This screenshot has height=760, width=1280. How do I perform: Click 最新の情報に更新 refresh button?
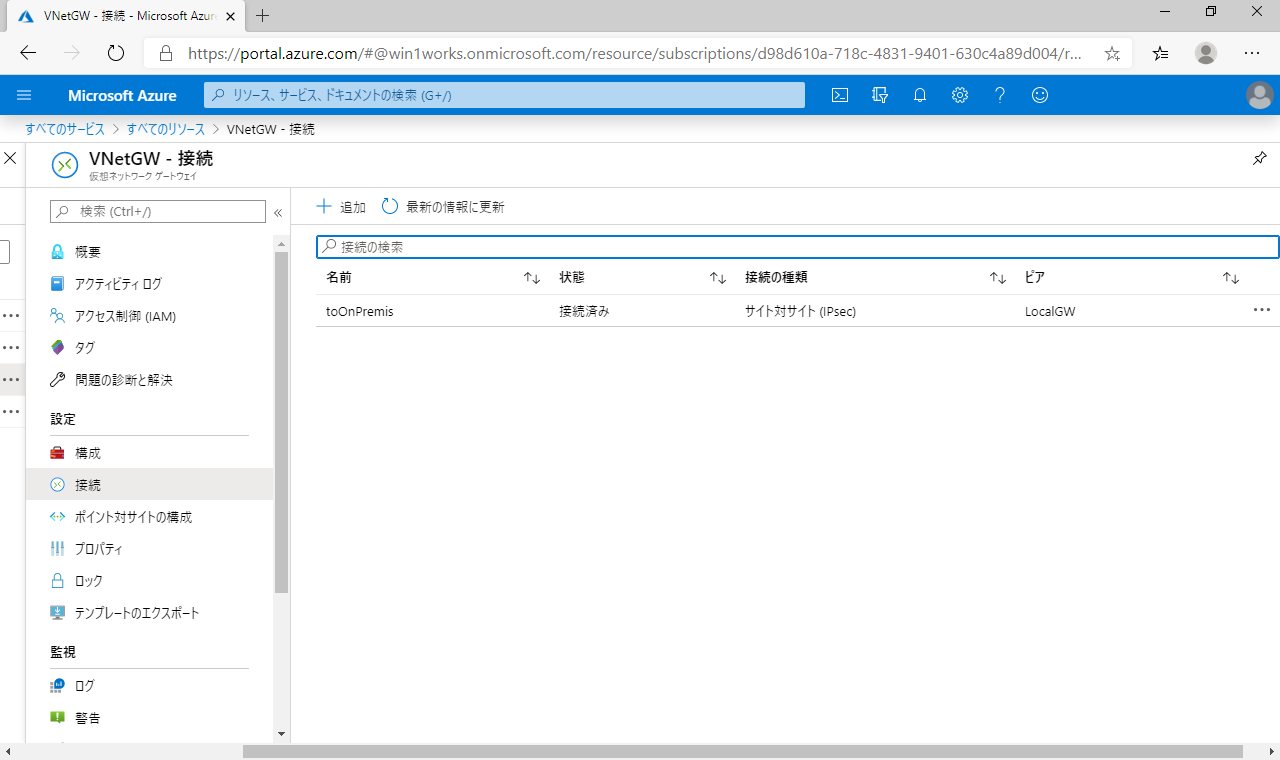pyautogui.click(x=443, y=207)
